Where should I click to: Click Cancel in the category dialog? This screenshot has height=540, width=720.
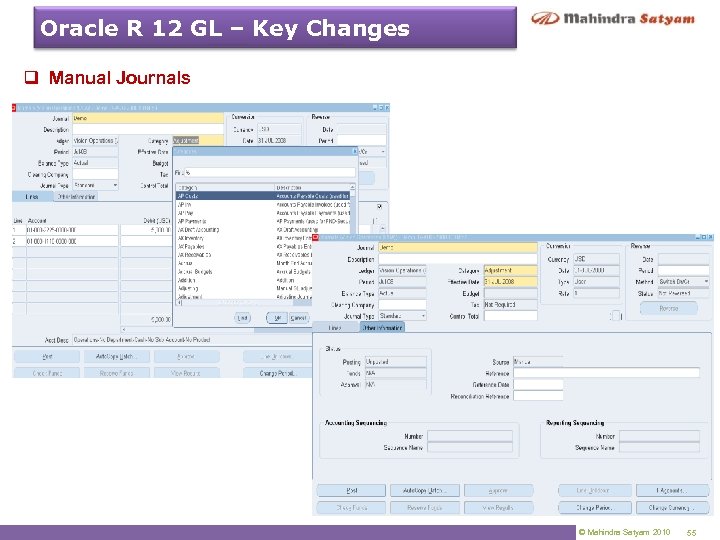[298, 318]
